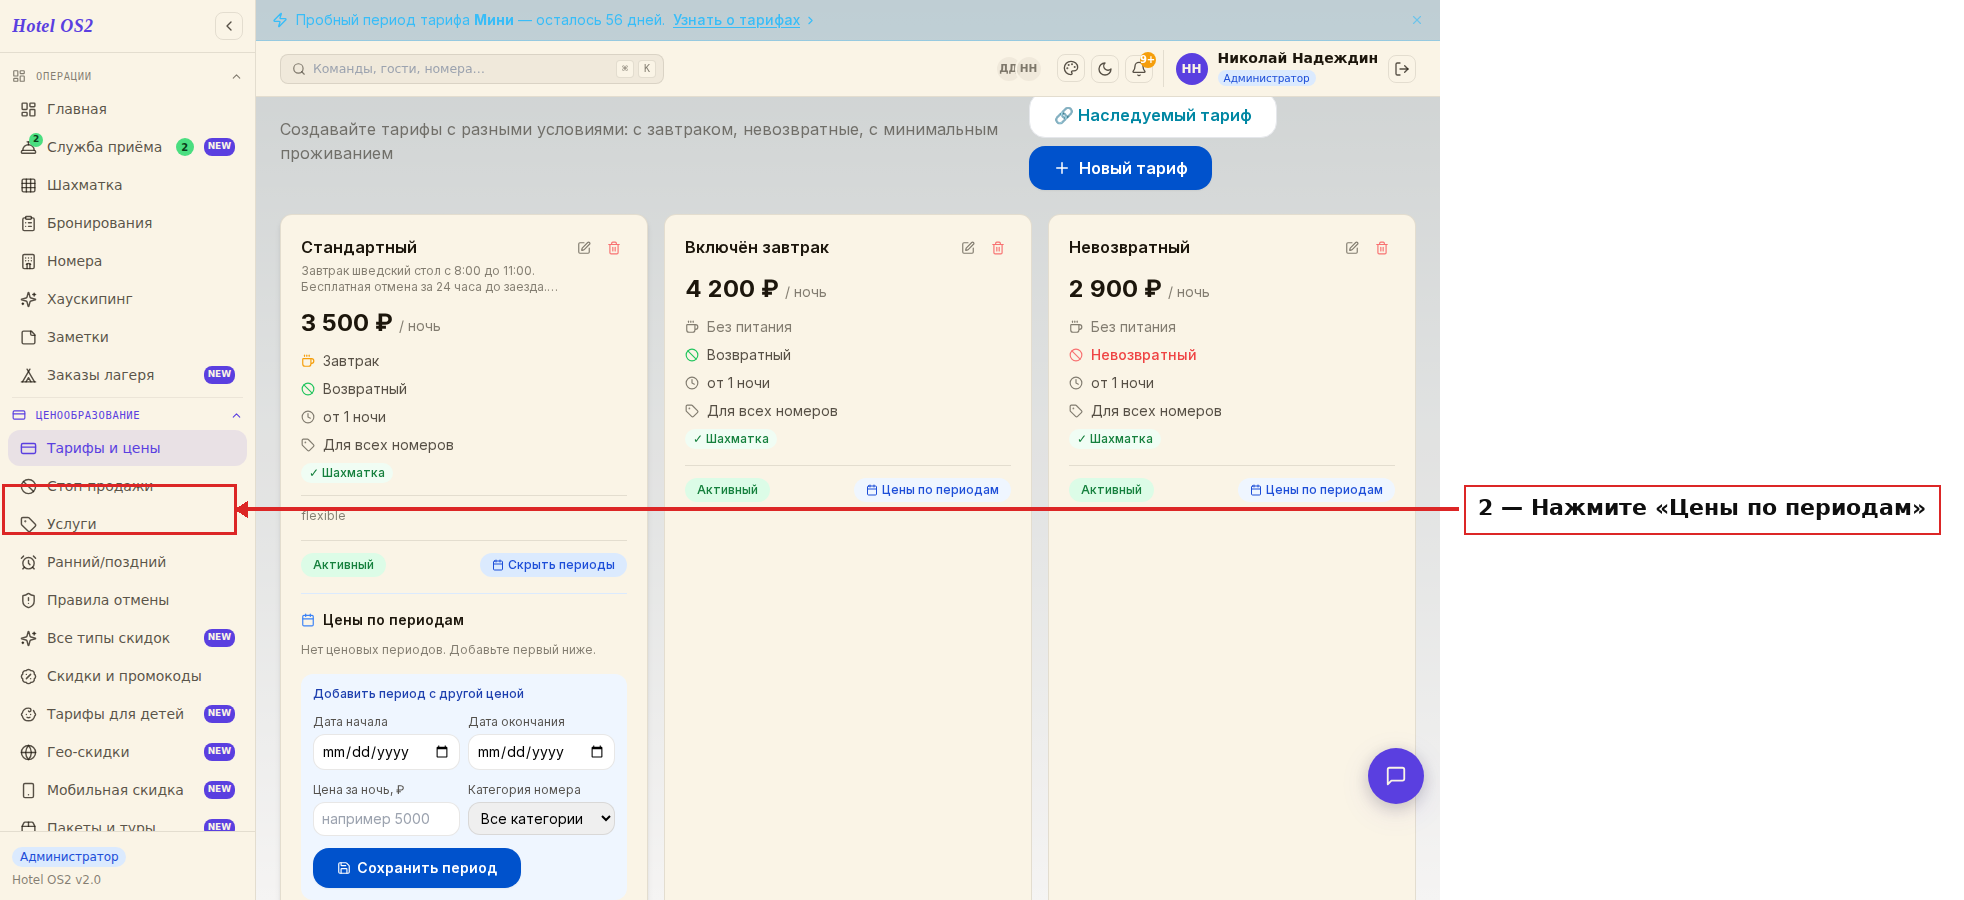Open Цены по периодам for Невозвратный

pos(1316,490)
